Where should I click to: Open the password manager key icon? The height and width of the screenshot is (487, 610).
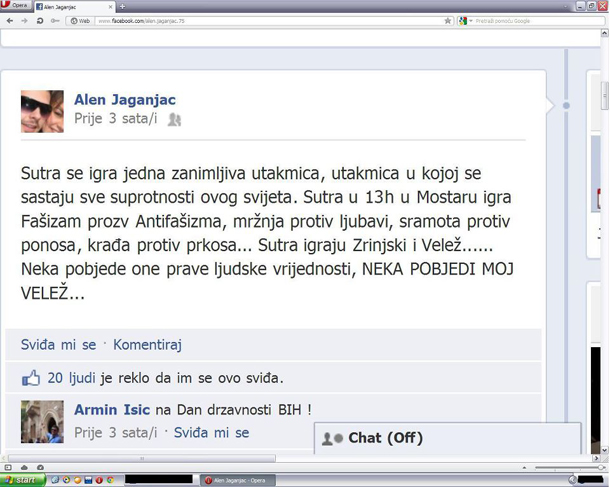(x=55, y=21)
